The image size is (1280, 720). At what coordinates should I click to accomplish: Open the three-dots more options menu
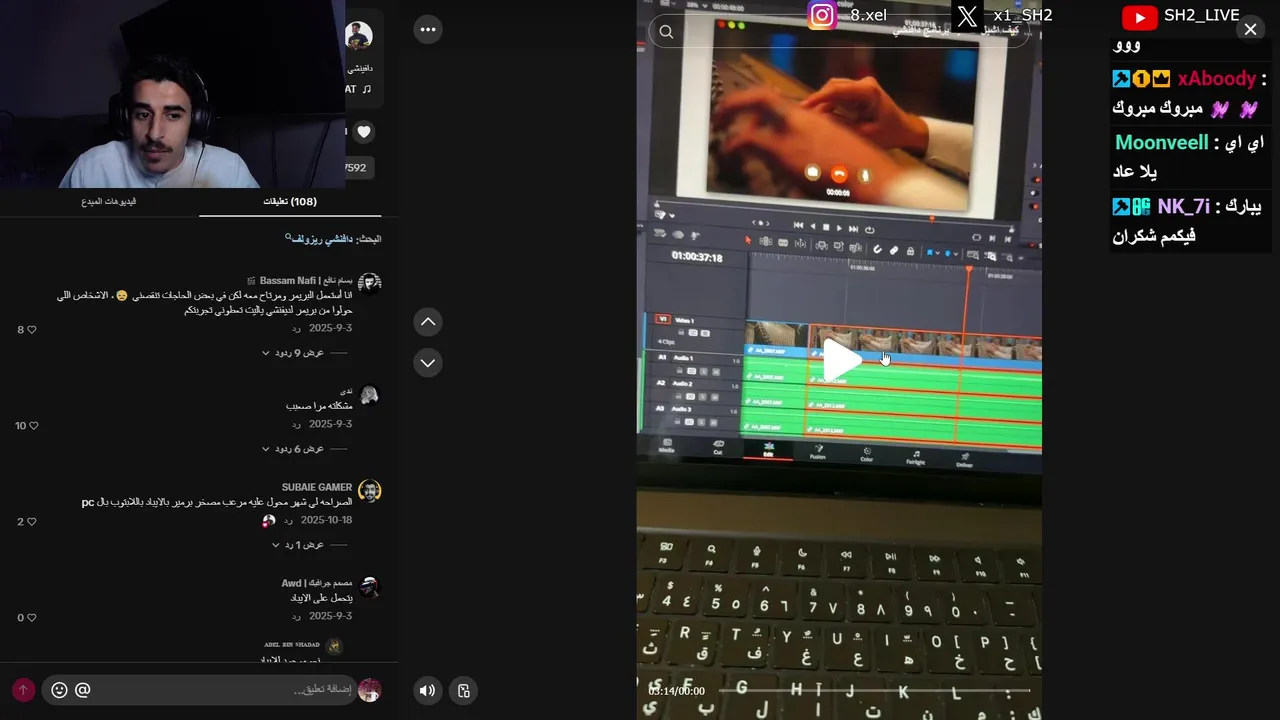tap(428, 30)
